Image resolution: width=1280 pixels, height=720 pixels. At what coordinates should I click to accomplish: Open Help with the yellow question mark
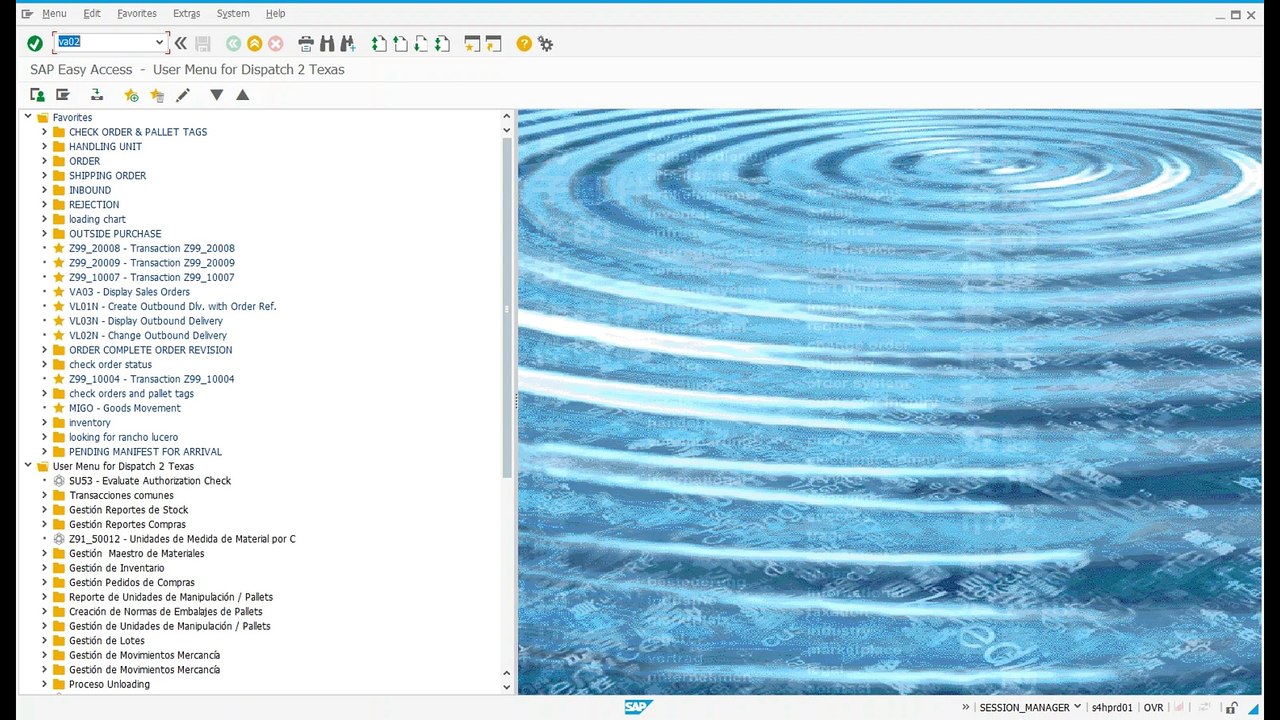tap(524, 43)
